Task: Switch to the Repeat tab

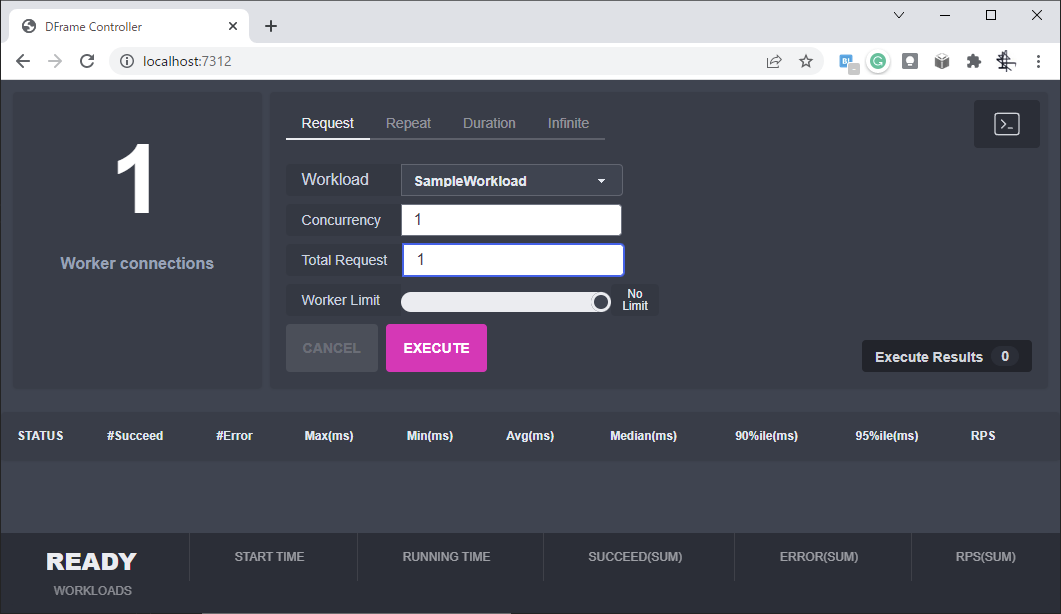Action: pyautogui.click(x=408, y=123)
